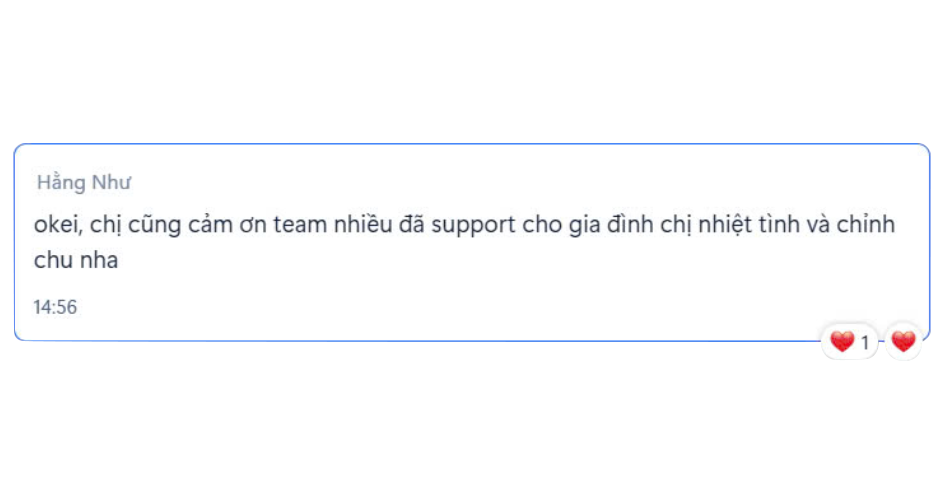Click the reaction count number 1
This screenshot has width=944, height=499.
[x=865, y=342]
